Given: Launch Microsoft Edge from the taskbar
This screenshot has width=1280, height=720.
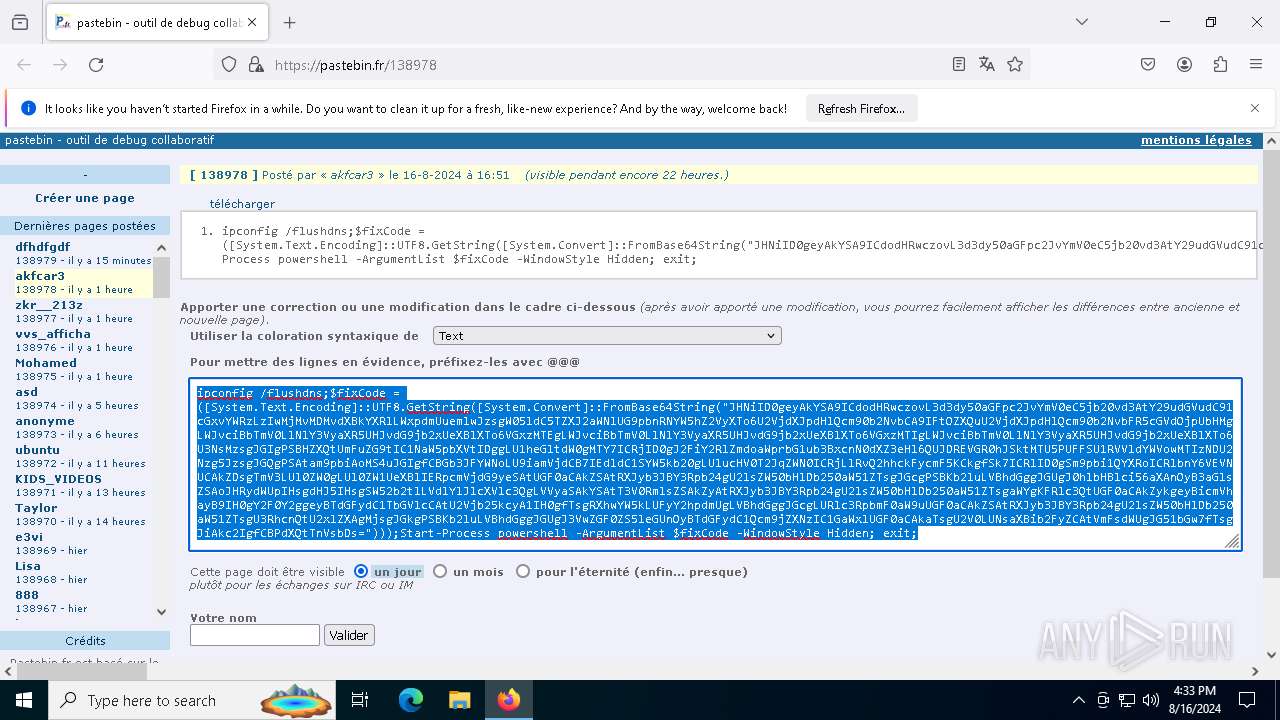Looking at the screenshot, I should 411,700.
